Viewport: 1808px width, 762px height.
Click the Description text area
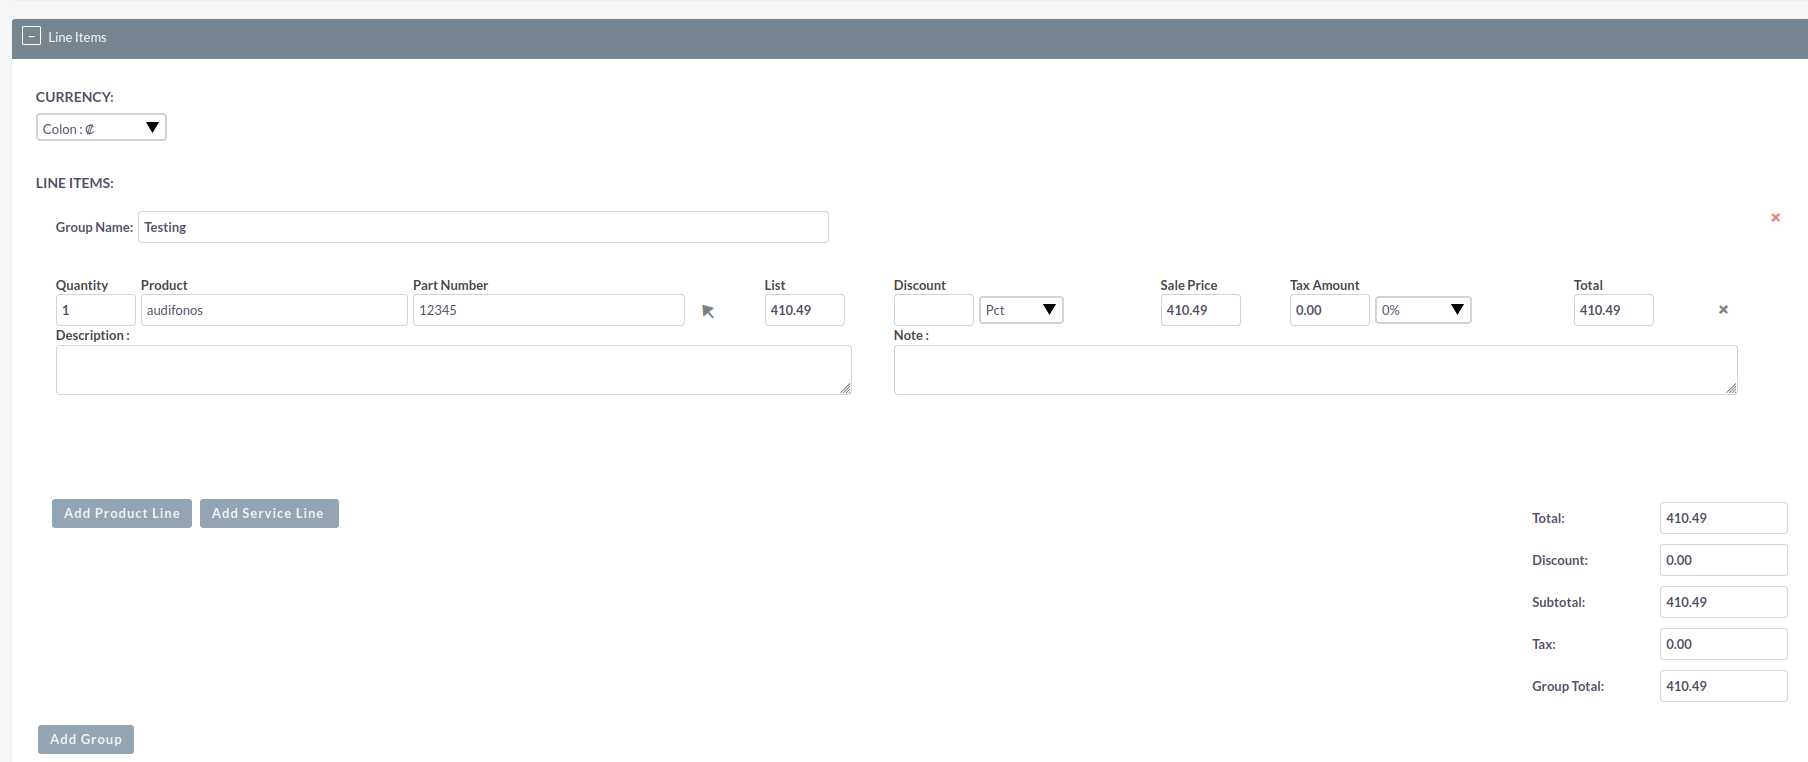pyautogui.click(x=453, y=370)
